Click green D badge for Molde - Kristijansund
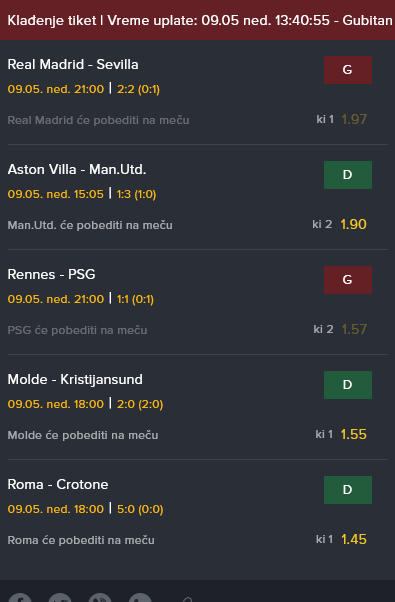 pos(348,385)
